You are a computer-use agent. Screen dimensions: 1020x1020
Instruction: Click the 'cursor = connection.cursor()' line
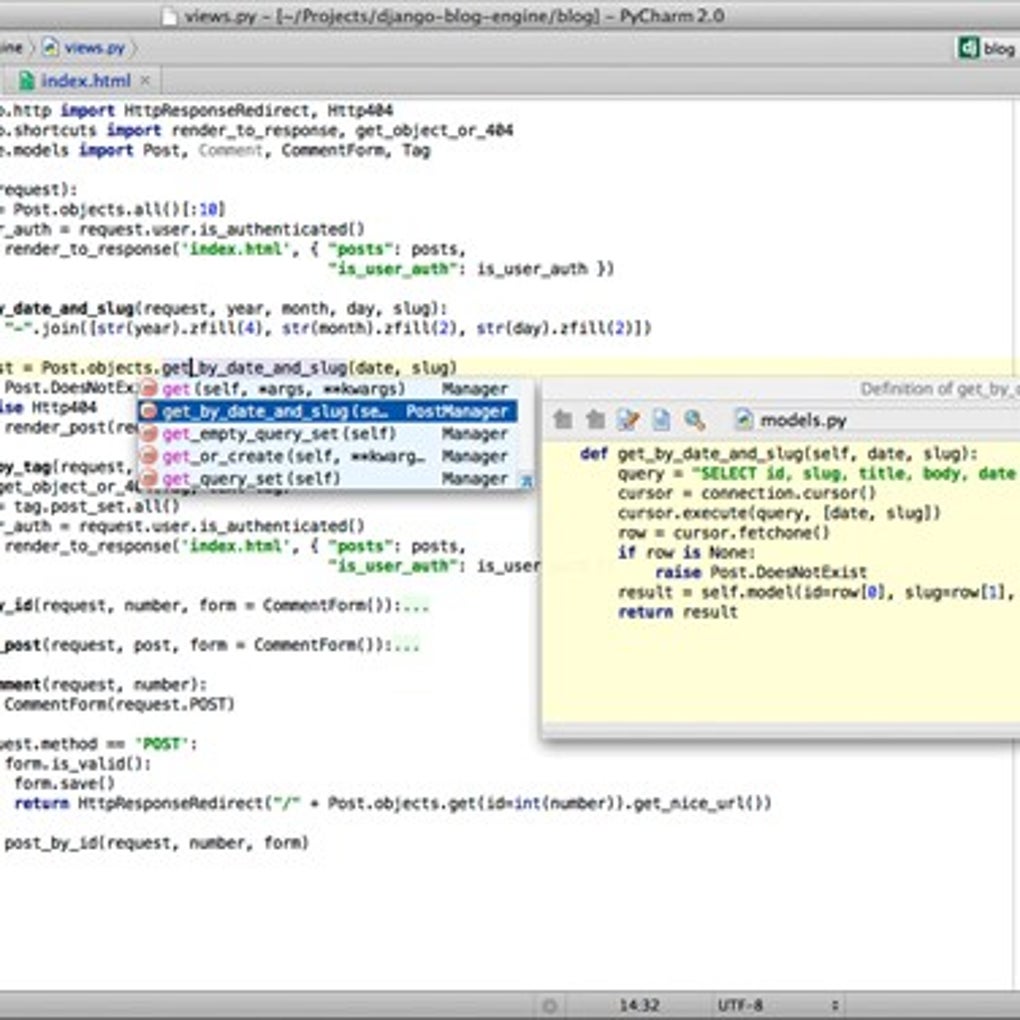[x=747, y=494]
